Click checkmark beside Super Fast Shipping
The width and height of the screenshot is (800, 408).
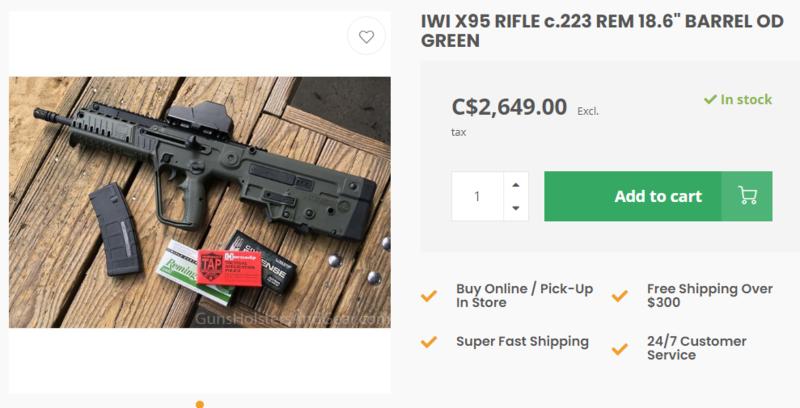[429, 342]
